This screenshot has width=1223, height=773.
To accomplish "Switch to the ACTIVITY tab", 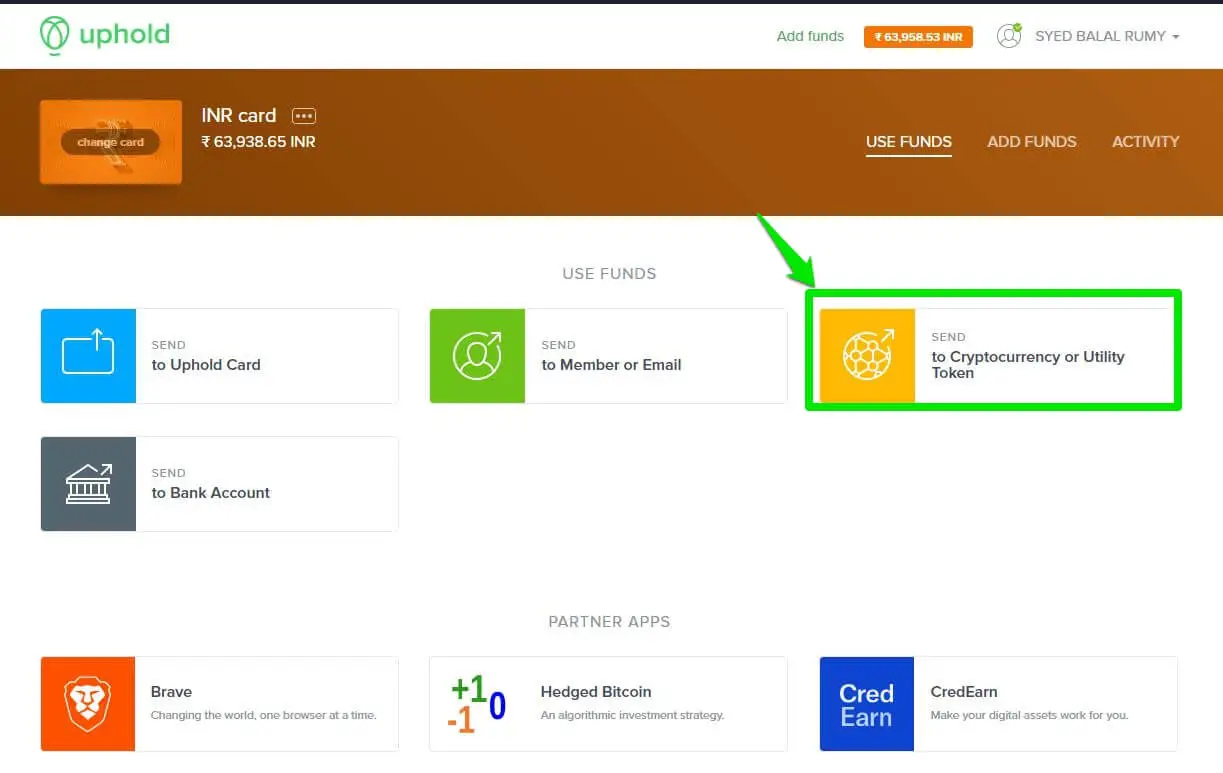I will (x=1146, y=142).
